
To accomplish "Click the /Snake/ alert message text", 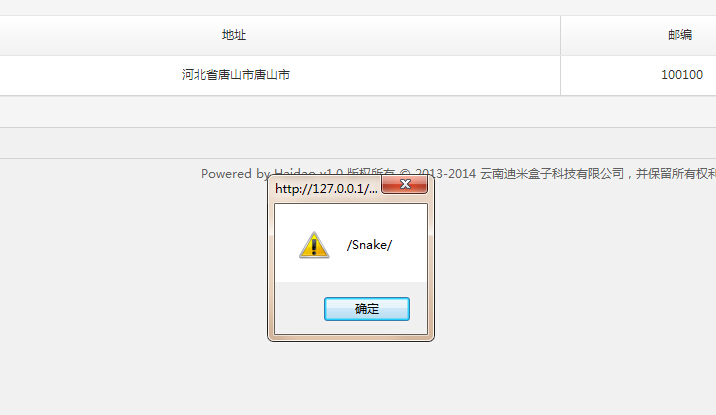I will tap(369, 245).
